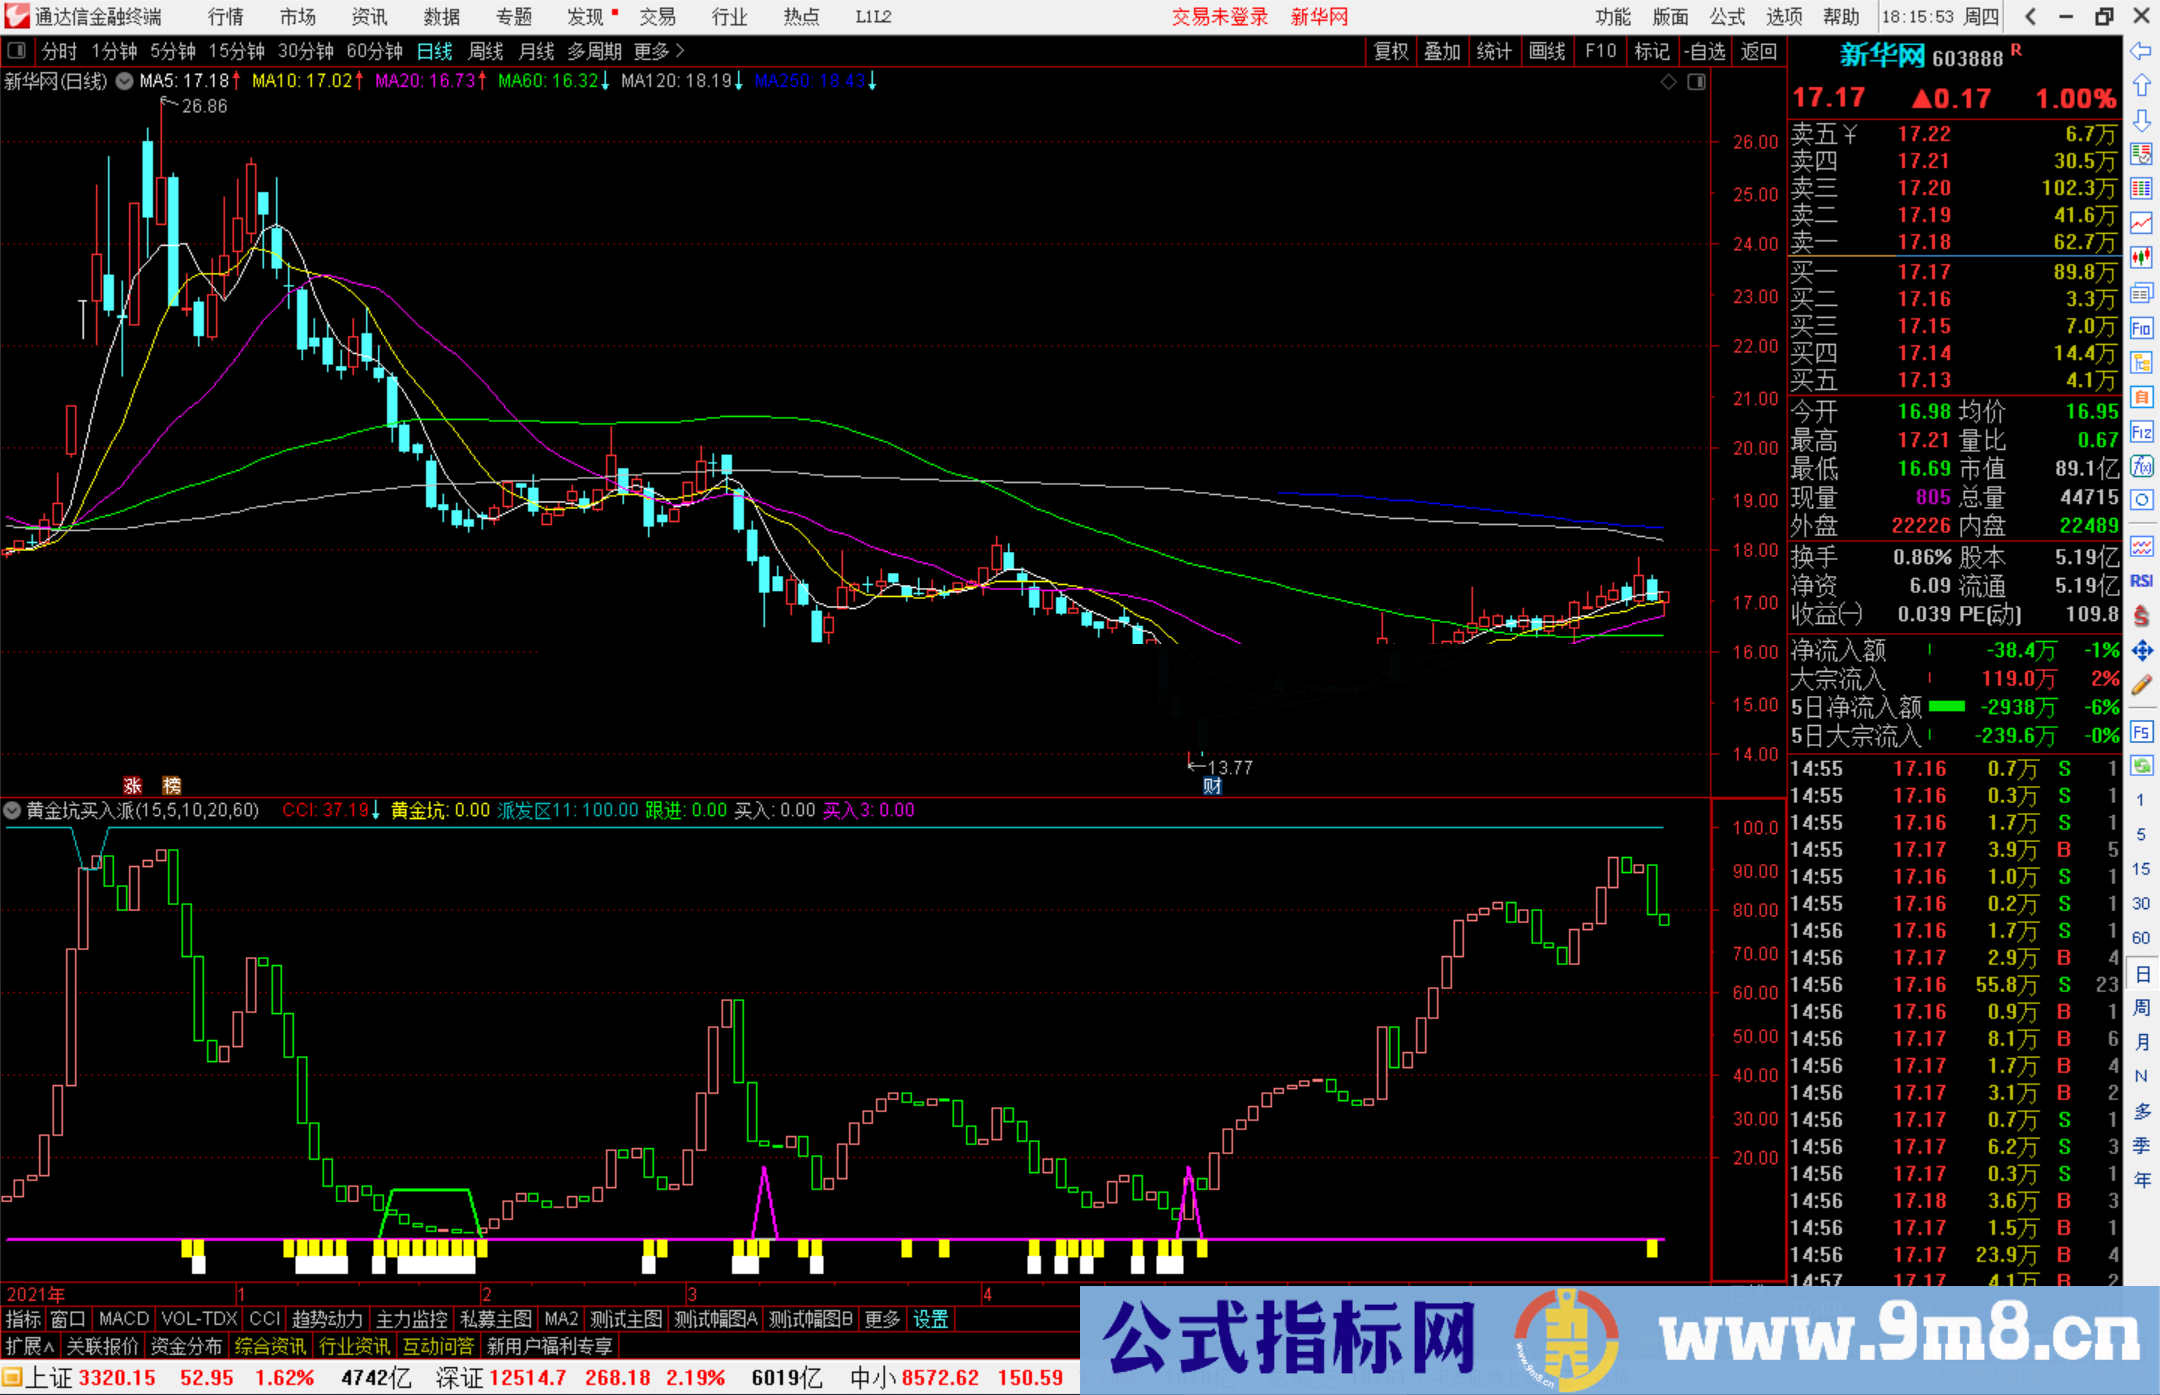
Task: Show the RSI indicator icon in right sidebar
Action: tap(2143, 581)
